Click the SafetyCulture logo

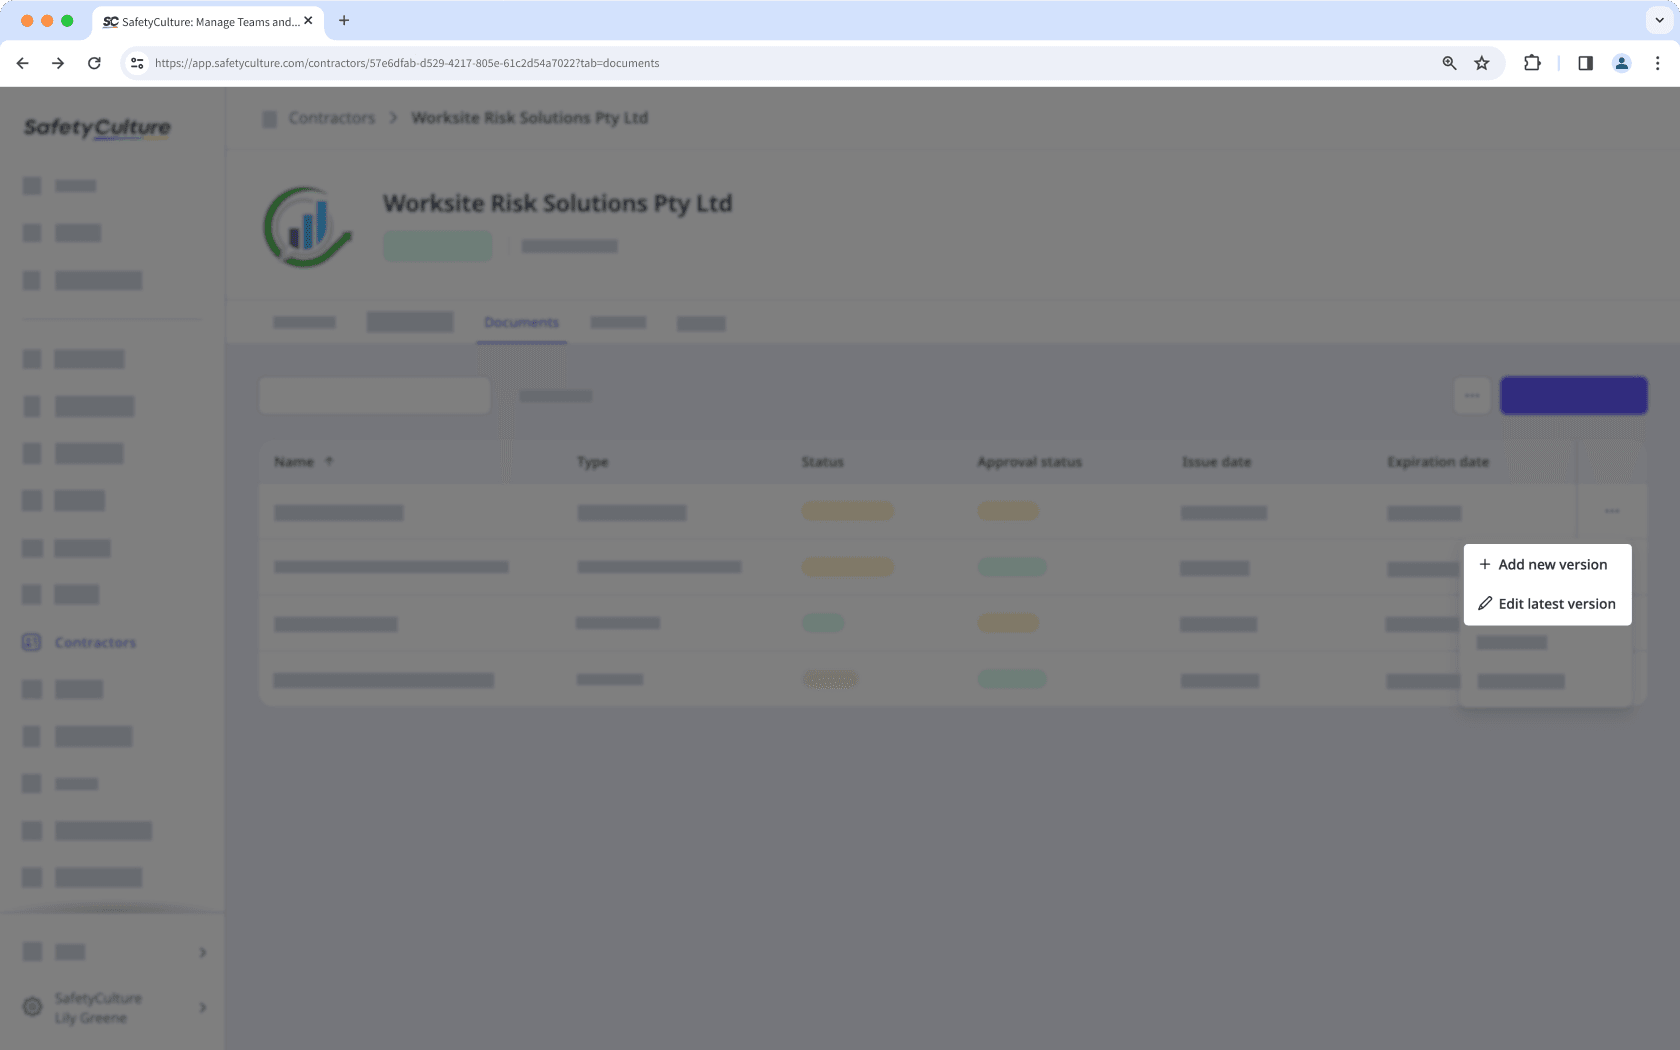click(95, 128)
